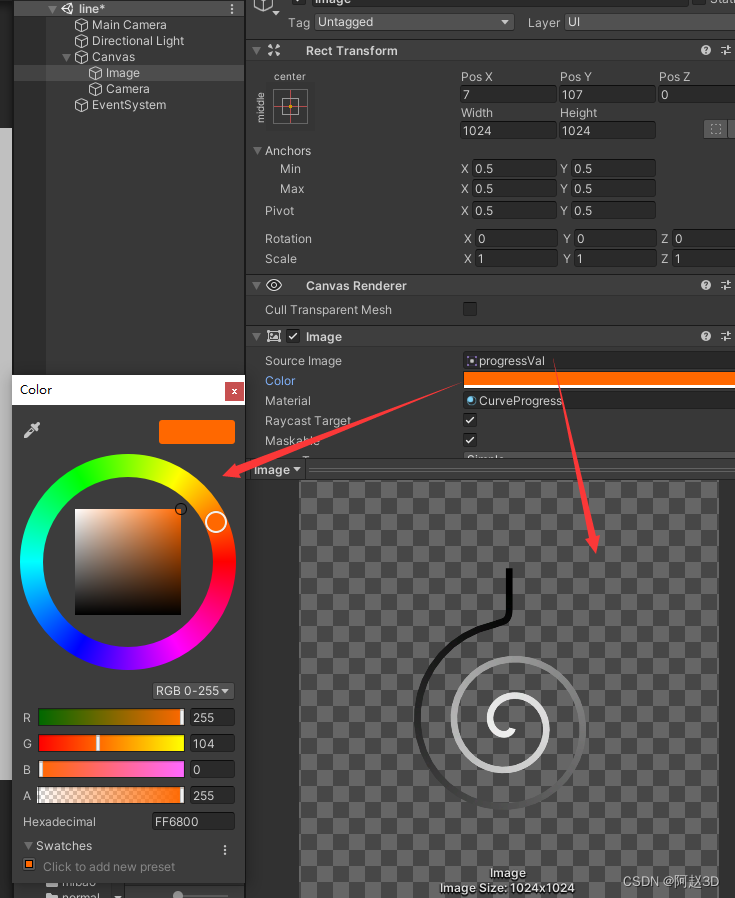Select the Image object in hierarchy

point(123,73)
